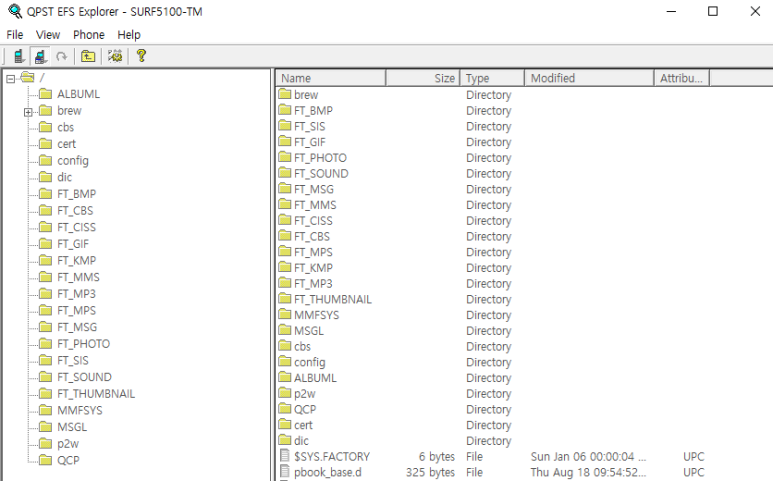This screenshot has width=773, height=481.
Task: Click folder icon beside ALBUML in list
Action: [284, 378]
